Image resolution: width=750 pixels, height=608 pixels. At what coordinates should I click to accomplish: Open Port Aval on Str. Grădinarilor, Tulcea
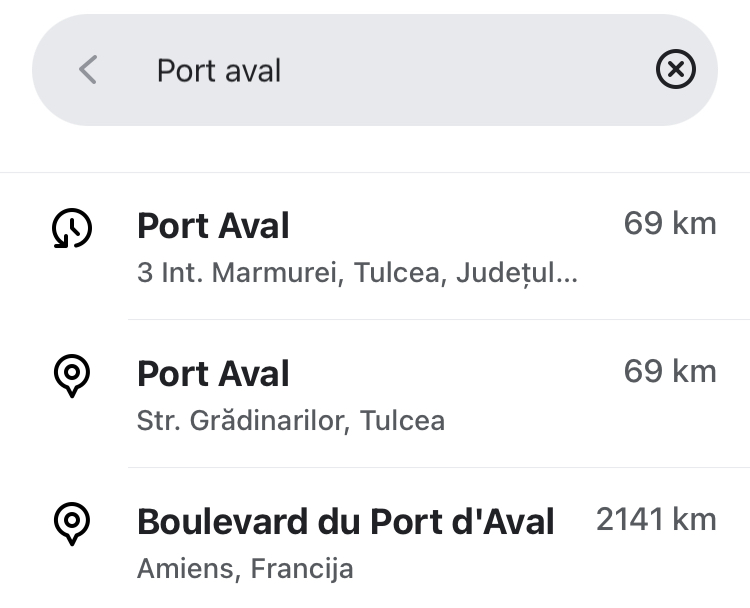(375, 394)
